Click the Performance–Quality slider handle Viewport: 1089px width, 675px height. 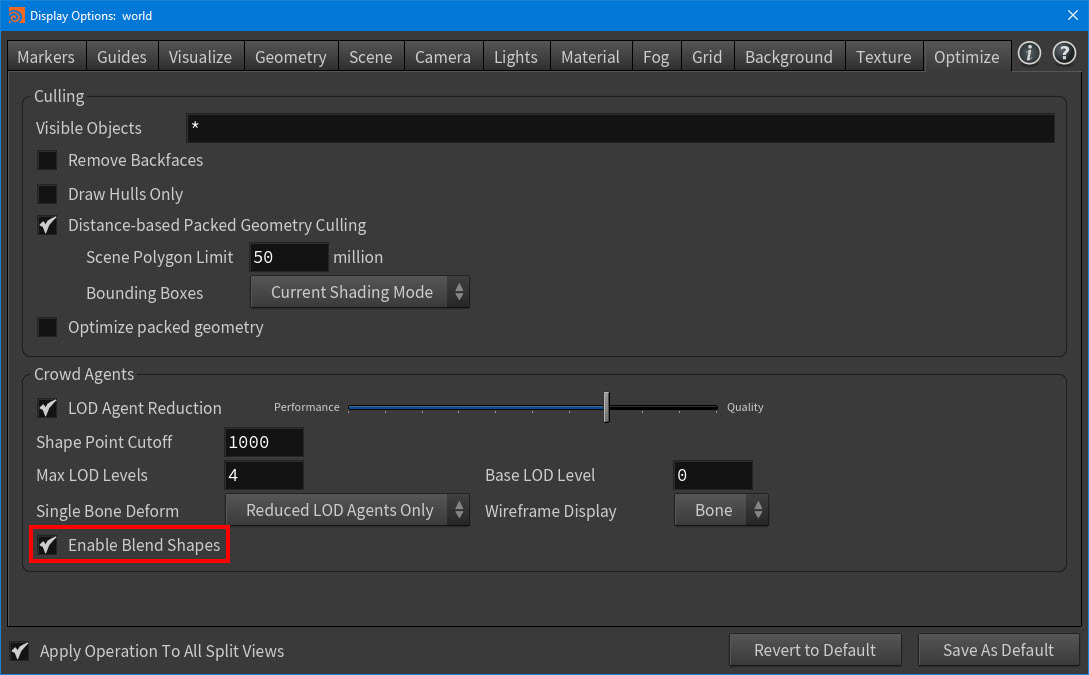606,407
